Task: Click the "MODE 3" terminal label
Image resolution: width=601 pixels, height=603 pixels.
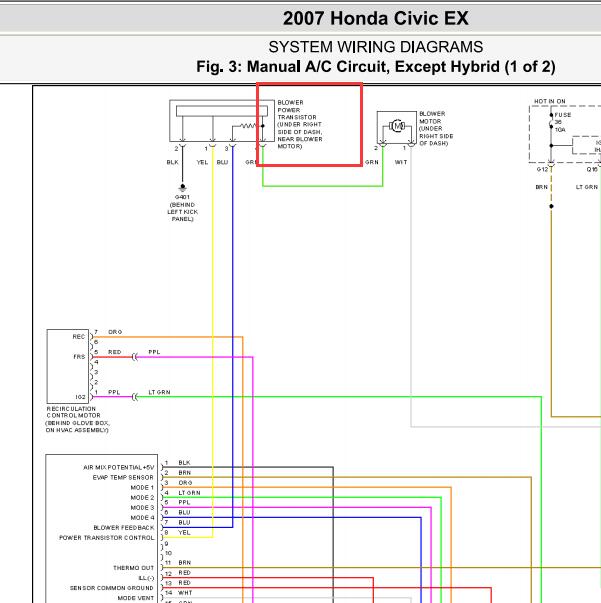Action: (142, 507)
